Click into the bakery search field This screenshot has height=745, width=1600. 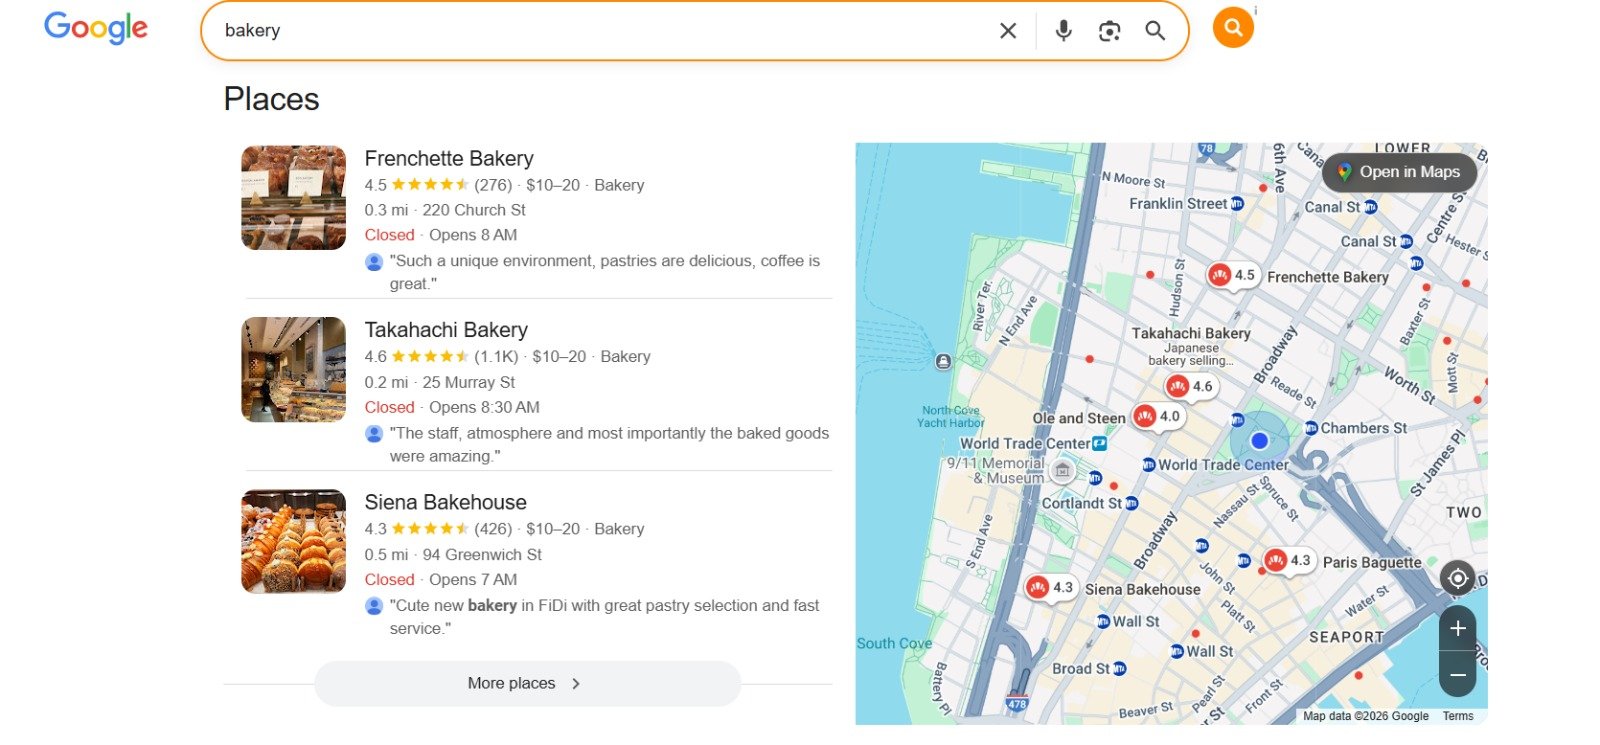600,31
